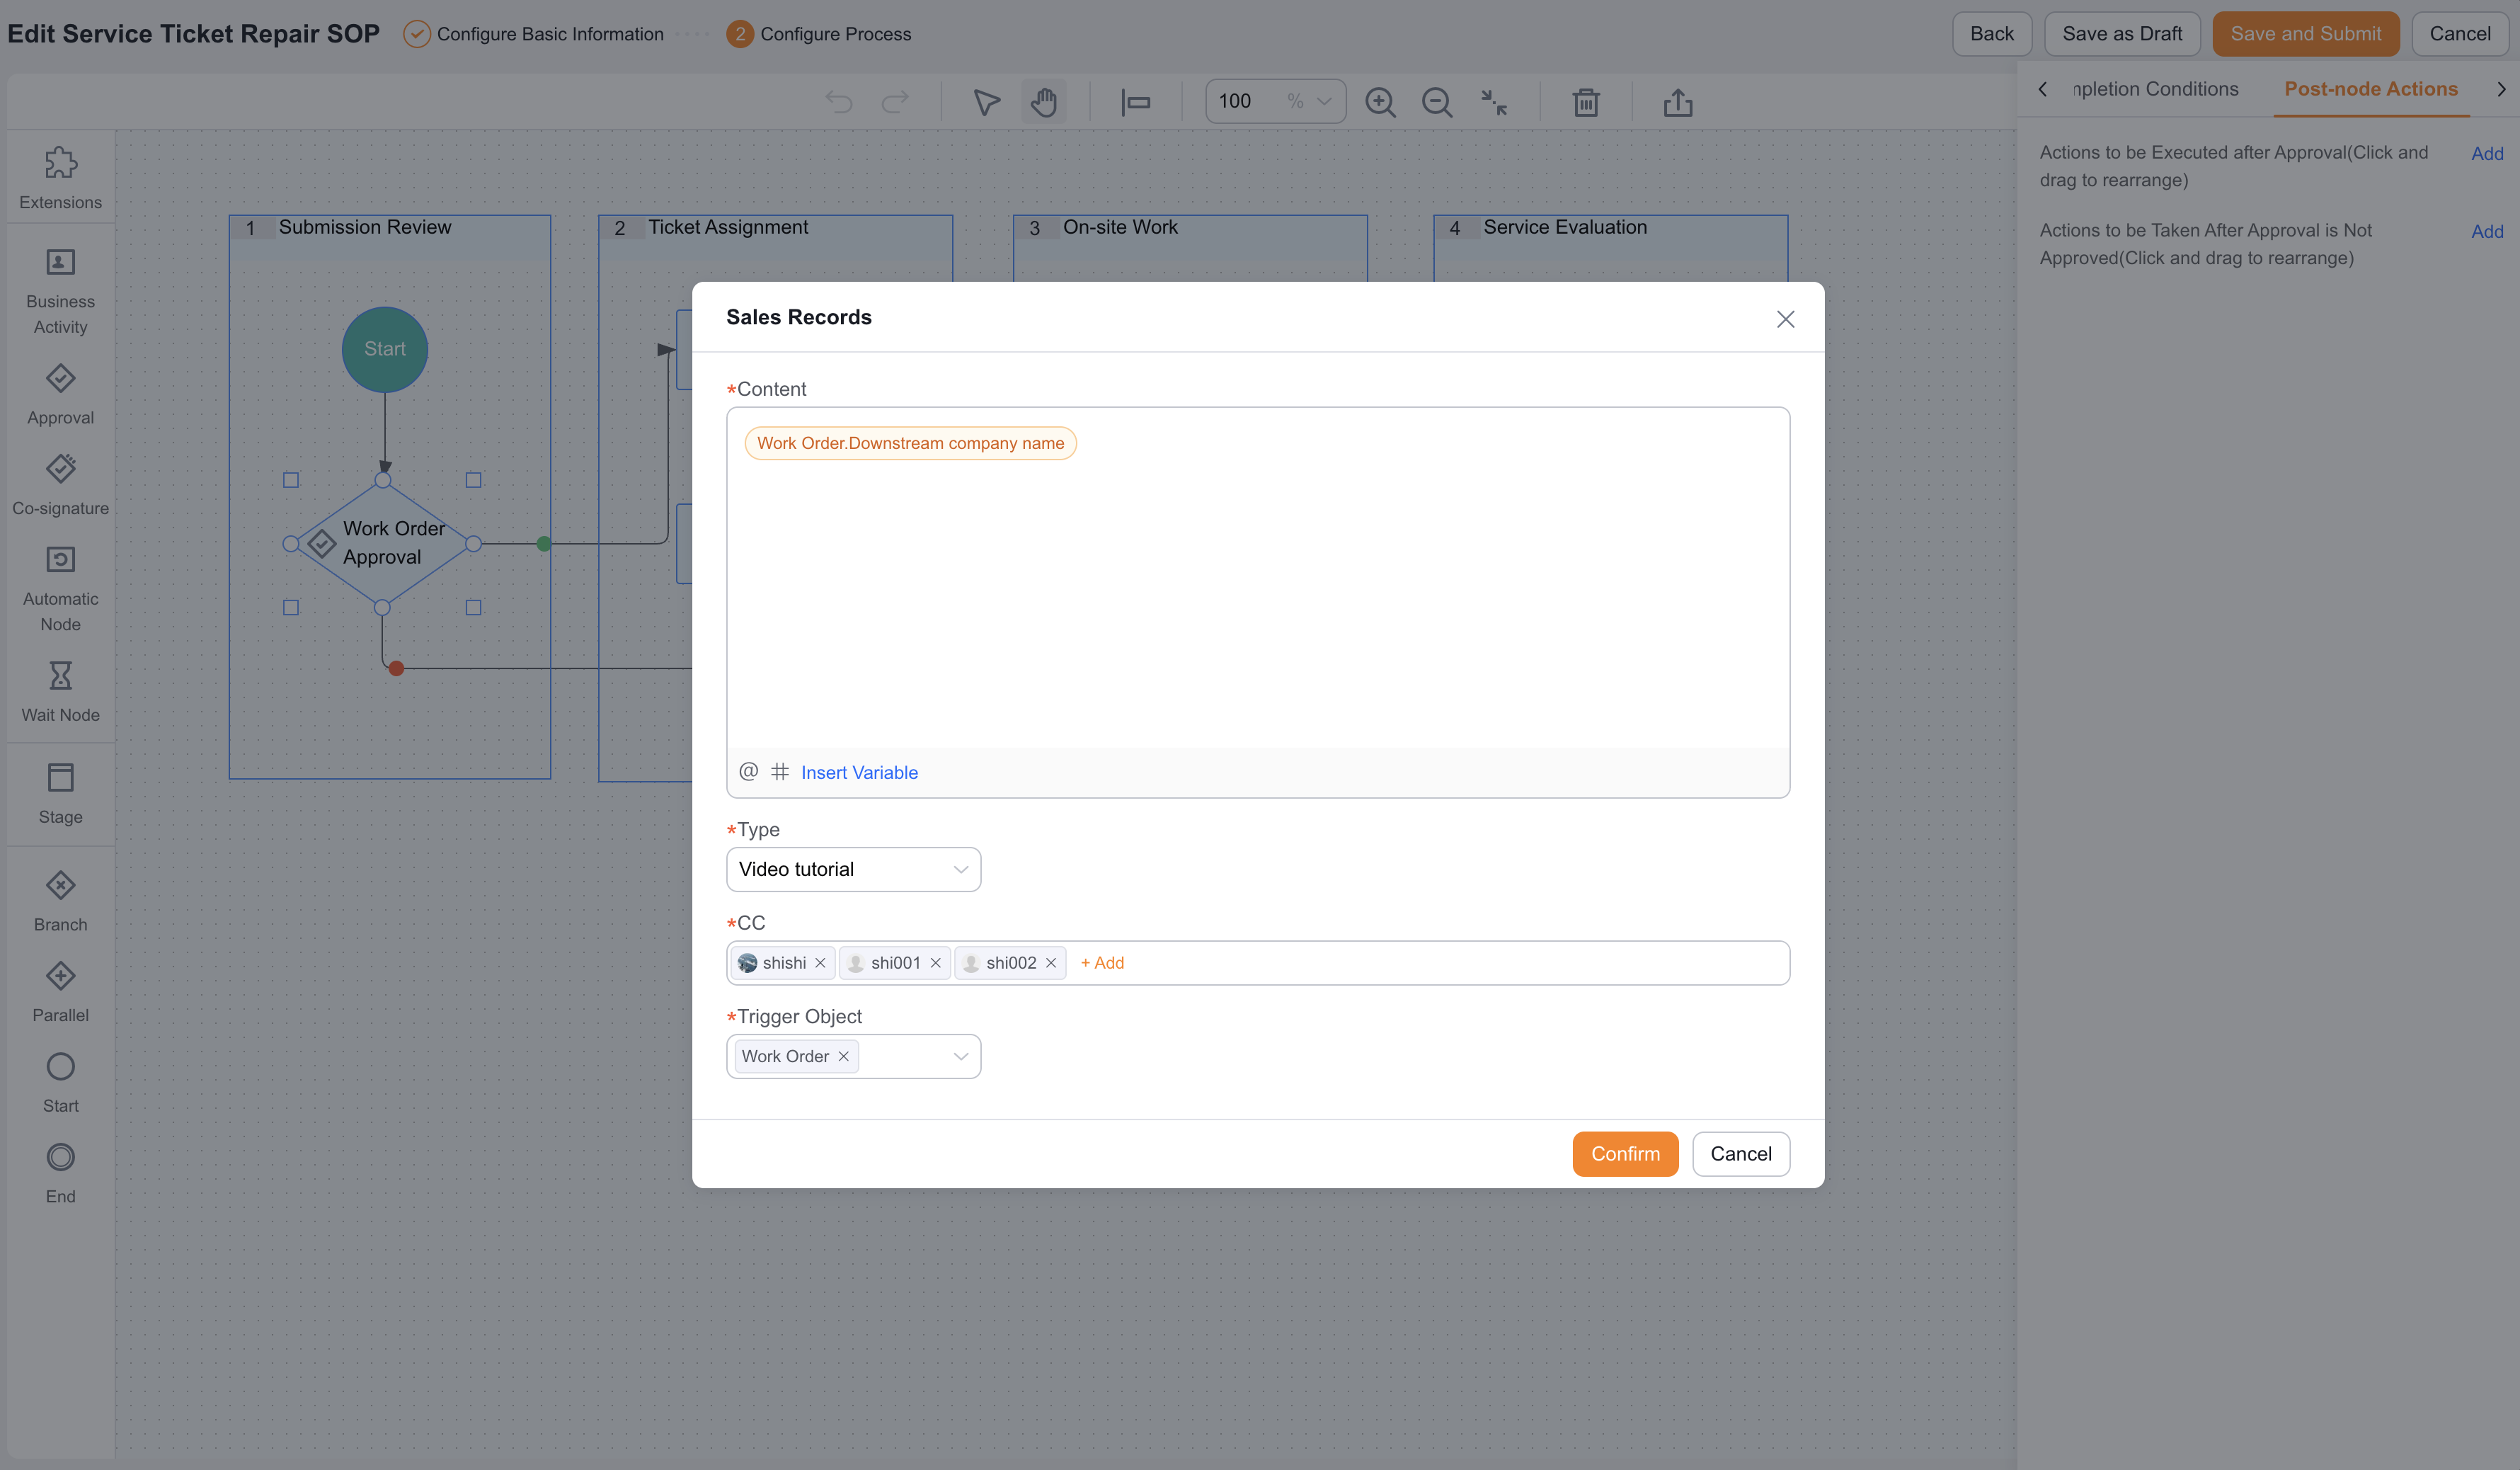Click the # hashtag icon in Content
This screenshot has width=2520, height=1470.
(x=780, y=771)
